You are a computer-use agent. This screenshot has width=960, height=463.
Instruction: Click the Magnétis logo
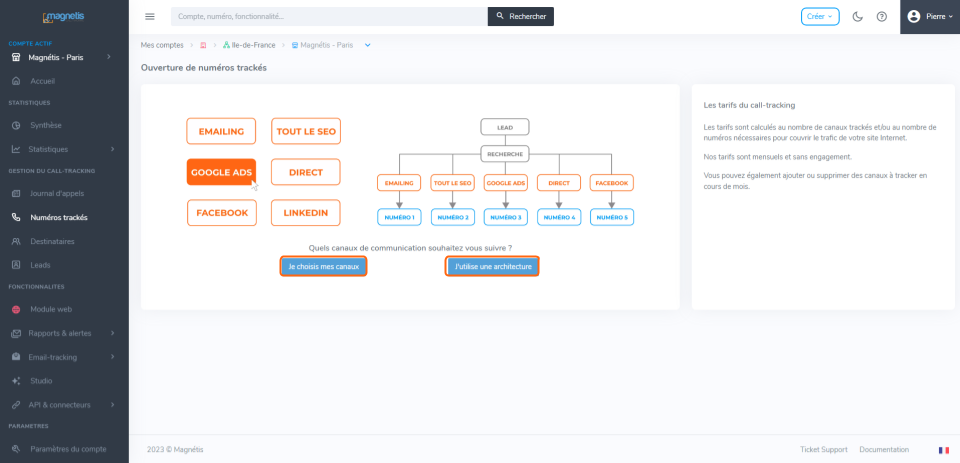[64, 17]
